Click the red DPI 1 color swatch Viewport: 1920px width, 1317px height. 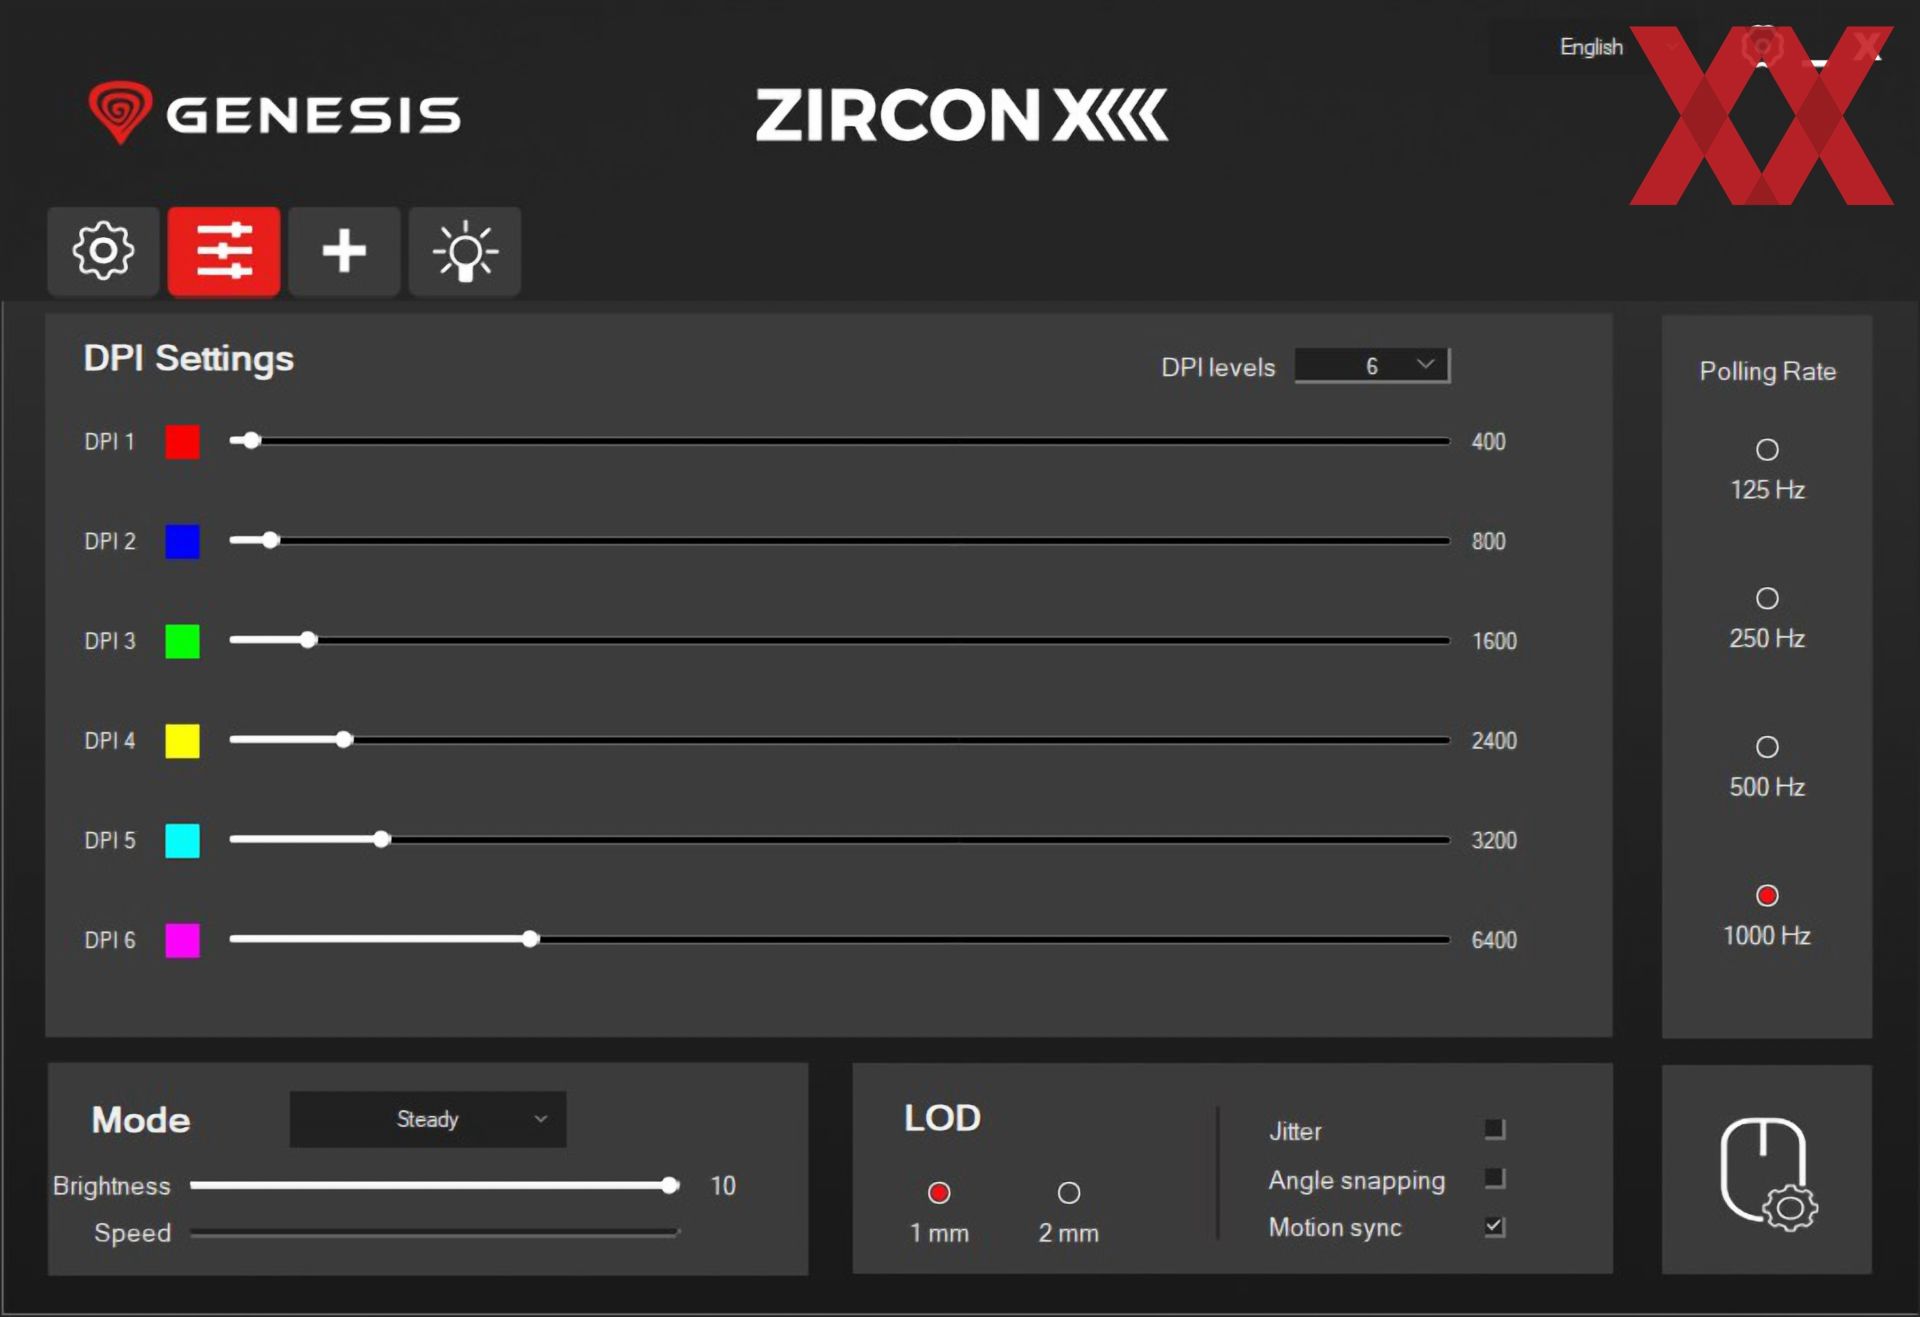click(x=182, y=441)
